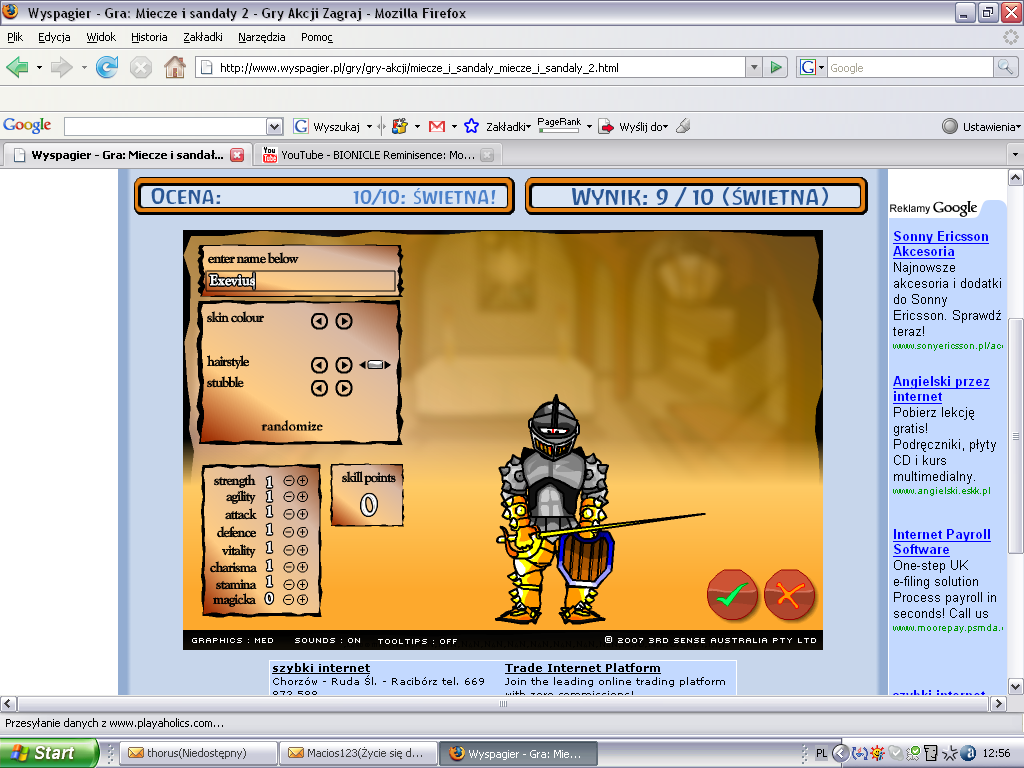Click the blue bookmark star icon
Screen dimensions: 1024x768
click(471, 126)
